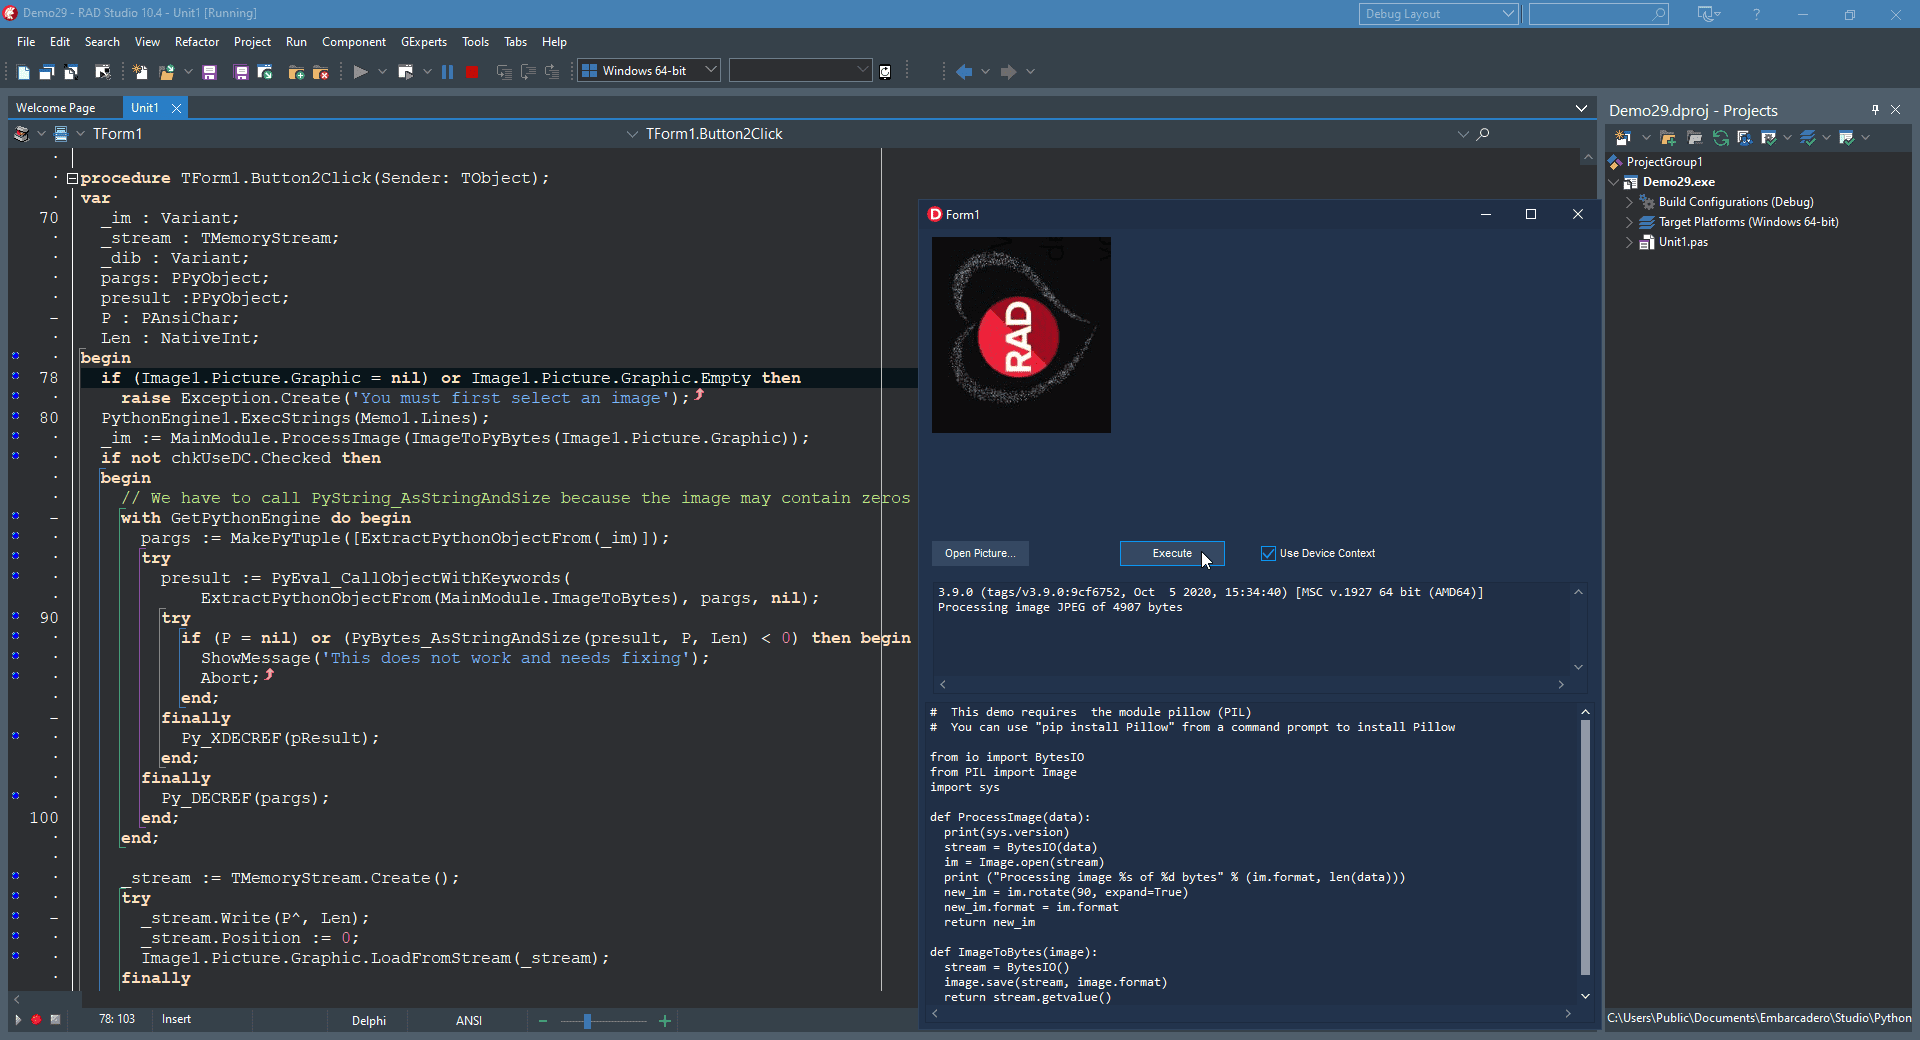1920x1040 pixels.
Task: Close the Unit1 tab
Action: [x=176, y=108]
